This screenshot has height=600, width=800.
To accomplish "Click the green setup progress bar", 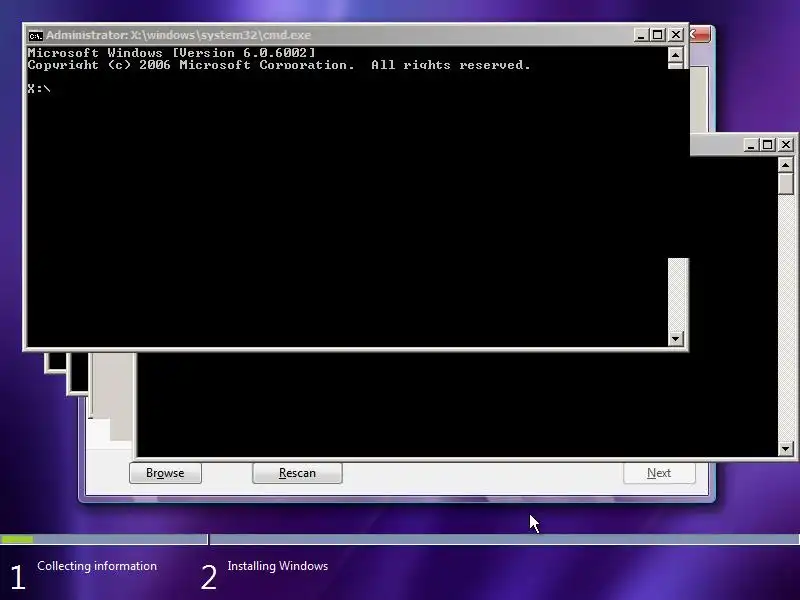I will click(17, 539).
